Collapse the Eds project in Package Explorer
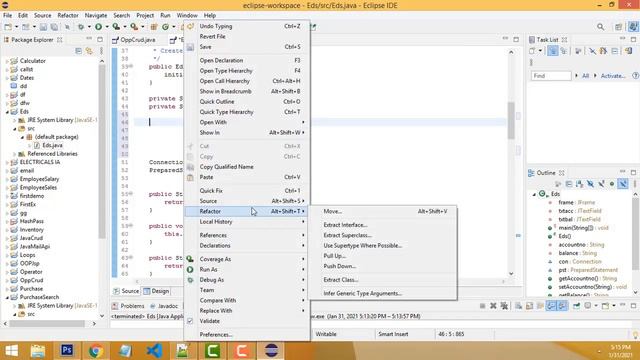This screenshot has width=640, height=360. 7,111
